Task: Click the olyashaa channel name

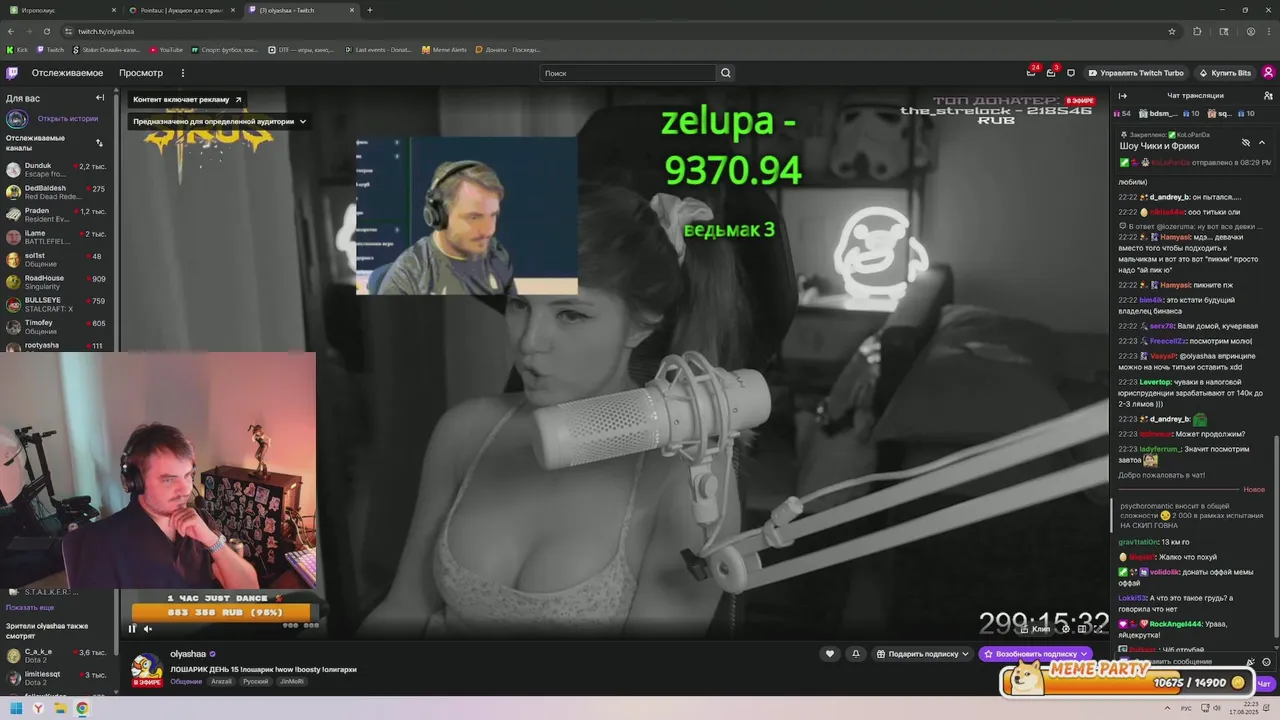Action: point(188,654)
